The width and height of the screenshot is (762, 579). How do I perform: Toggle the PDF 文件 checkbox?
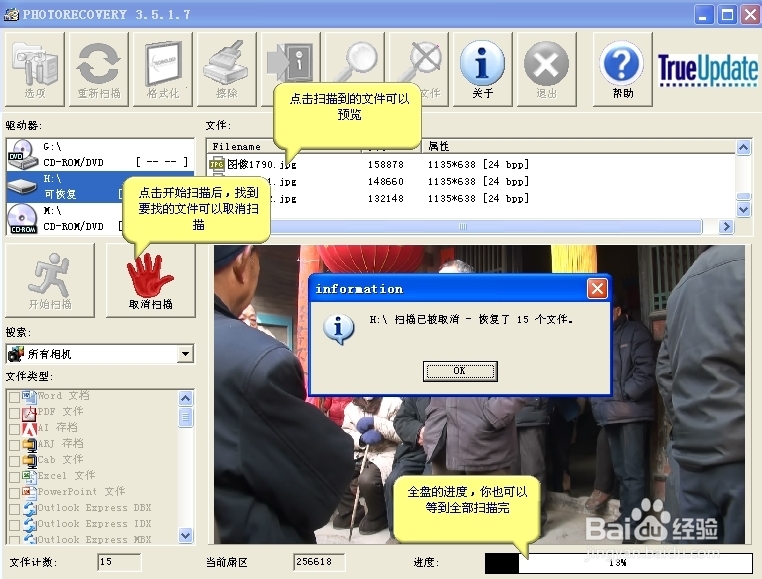pyautogui.click(x=15, y=414)
